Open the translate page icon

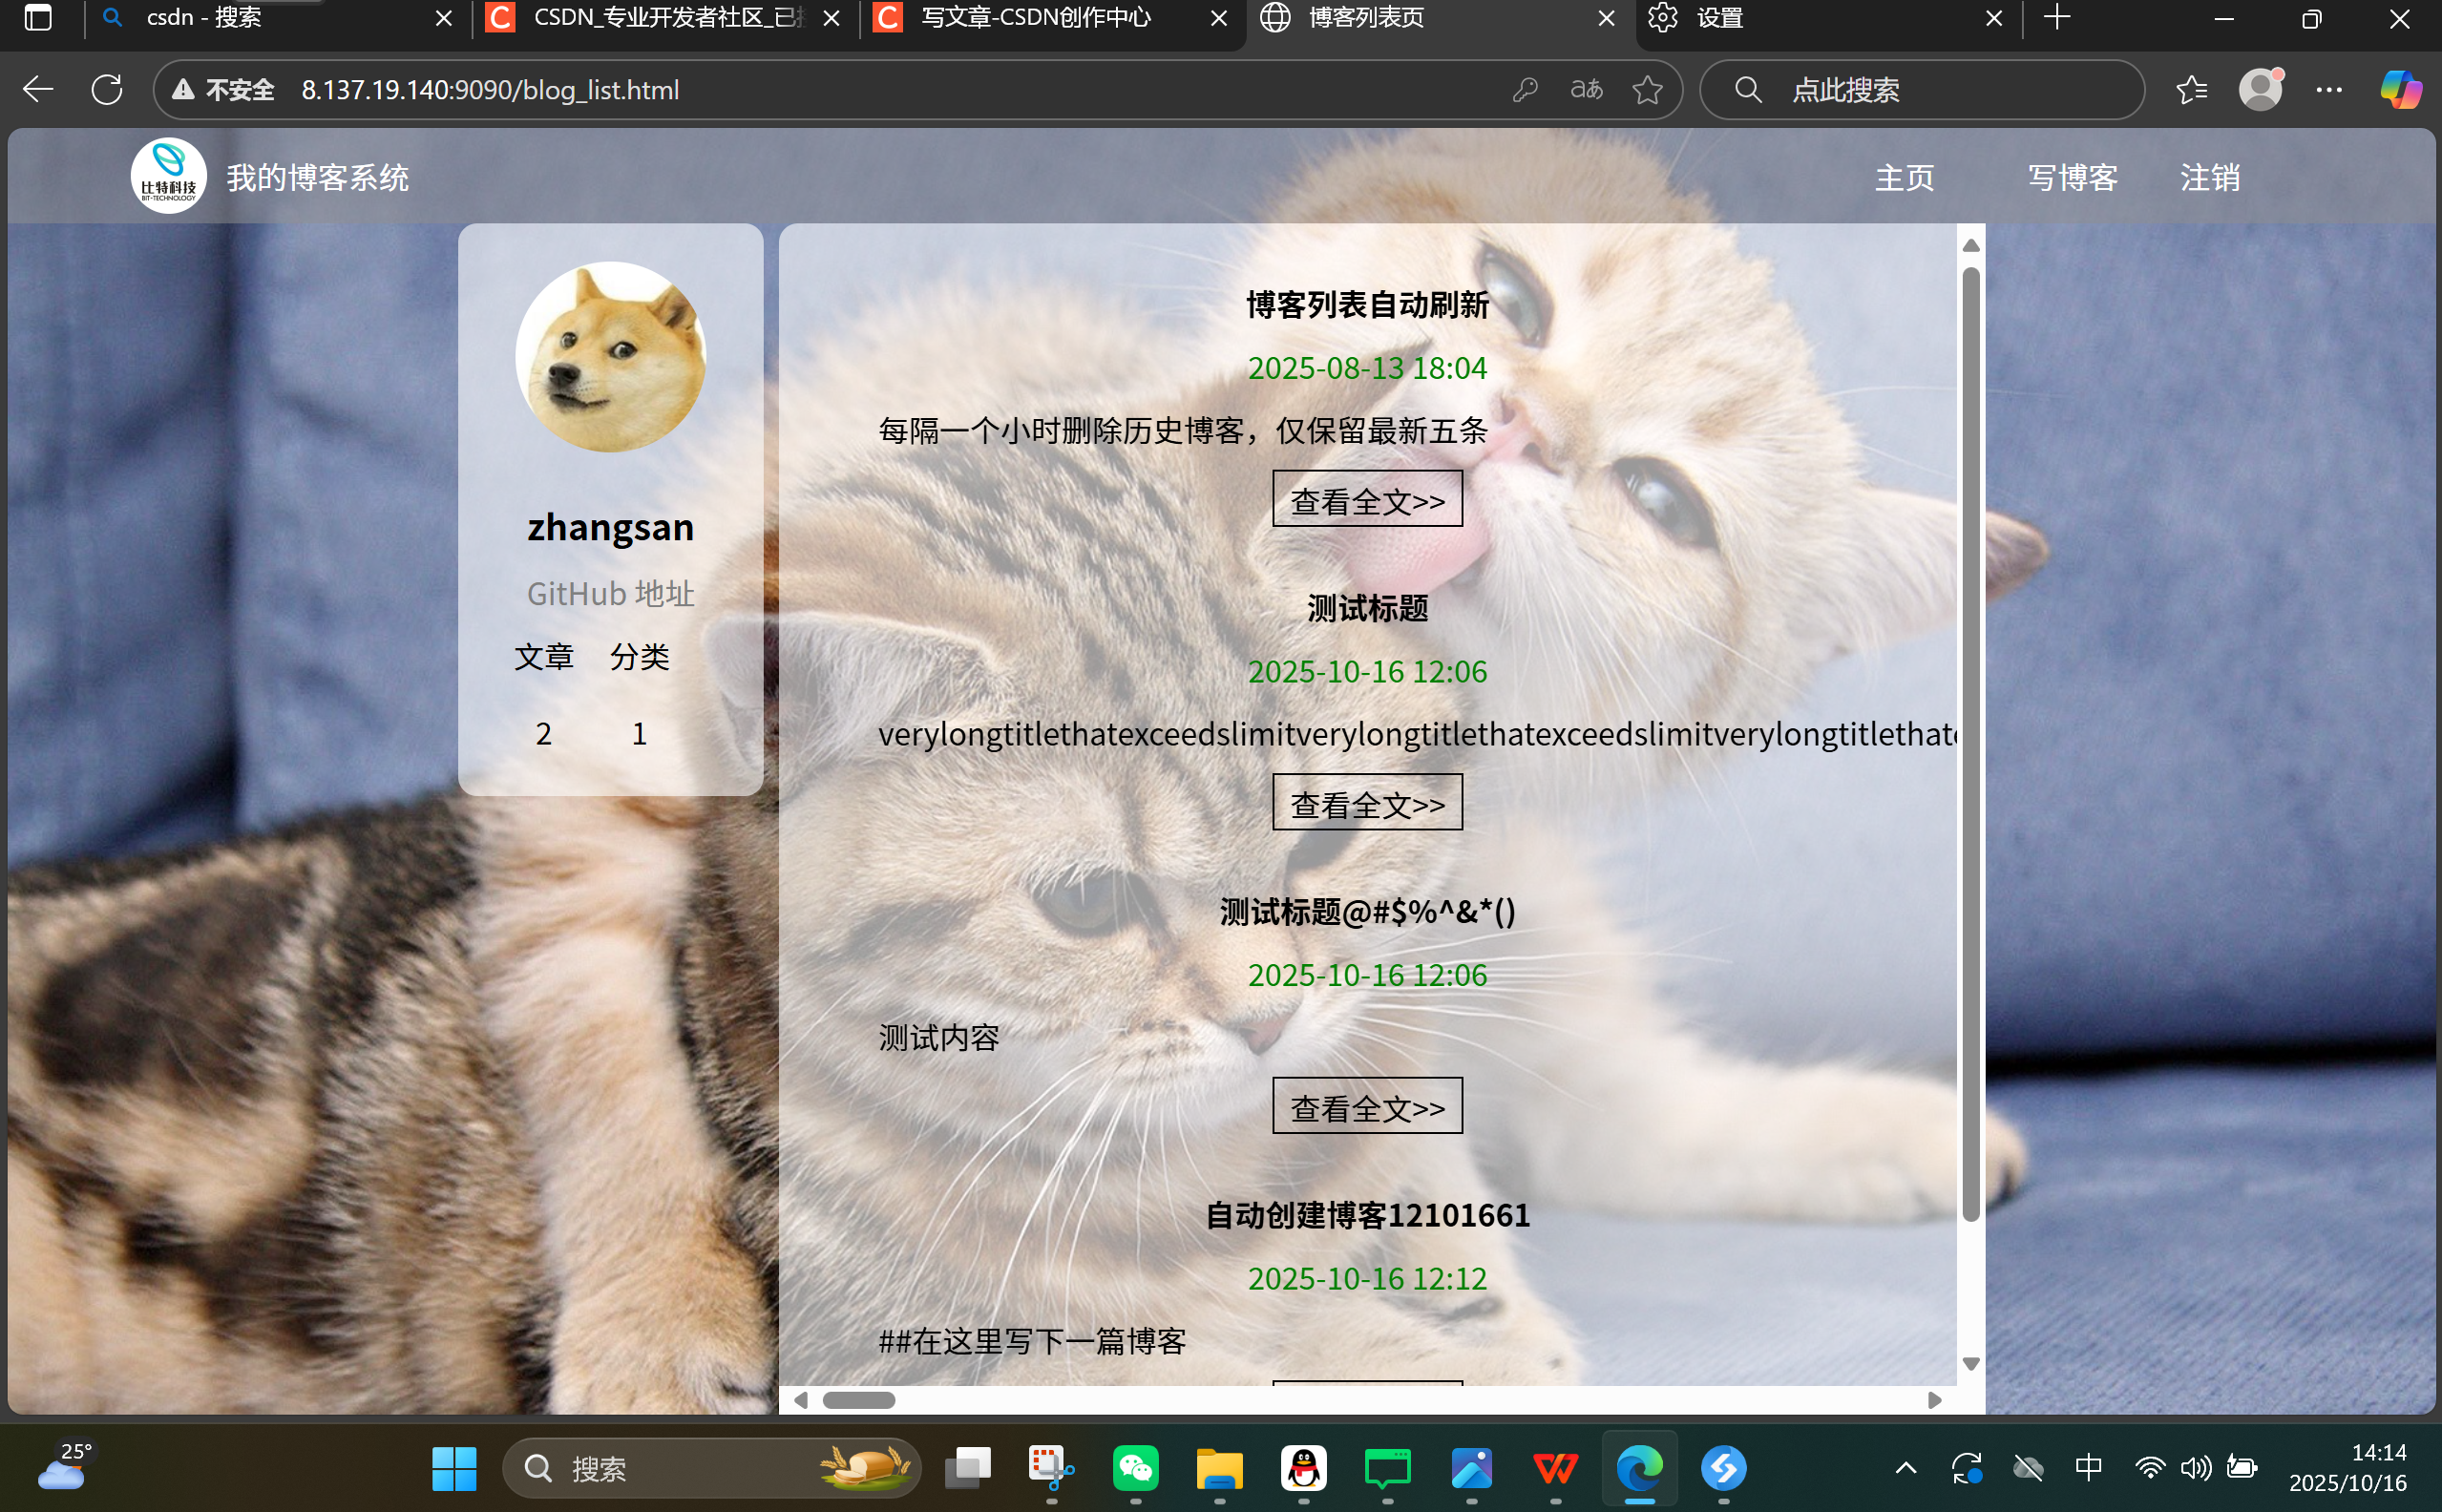coord(1586,90)
